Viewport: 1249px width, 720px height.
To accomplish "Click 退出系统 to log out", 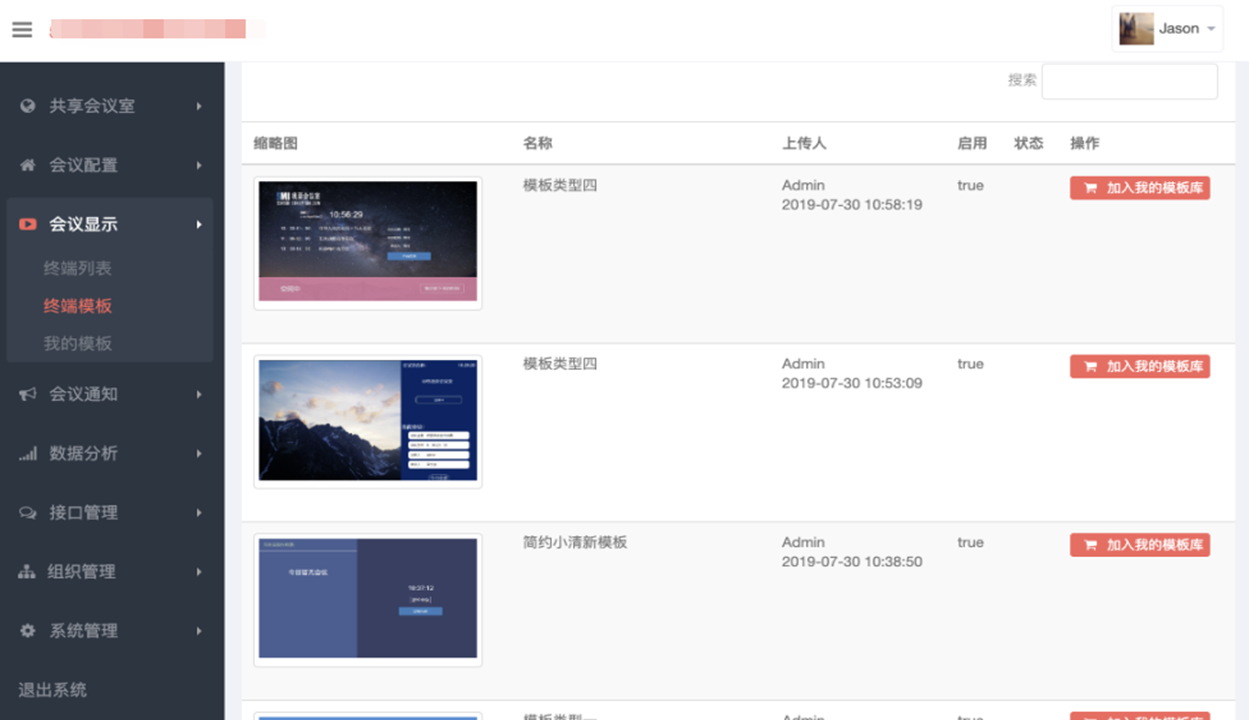I will click(53, 690).
